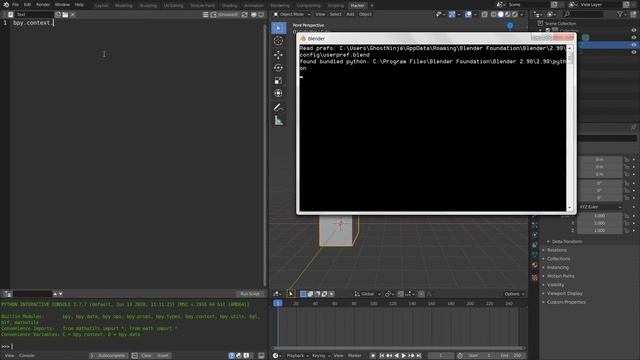Select the Measure tool in viewport toolbar
Image resolution: width=640 pixels, height=360 pixels.
click(x=278, y=120)
